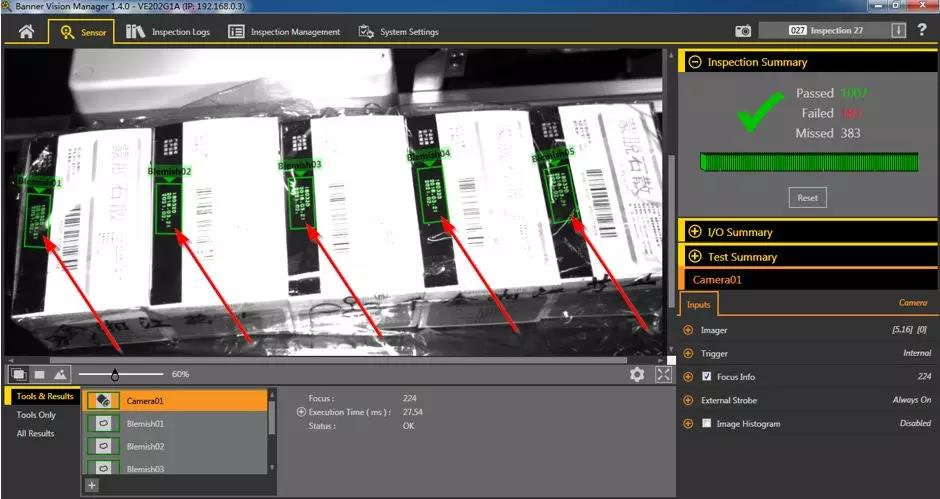Select All Results view

click(x=35, y=433)
